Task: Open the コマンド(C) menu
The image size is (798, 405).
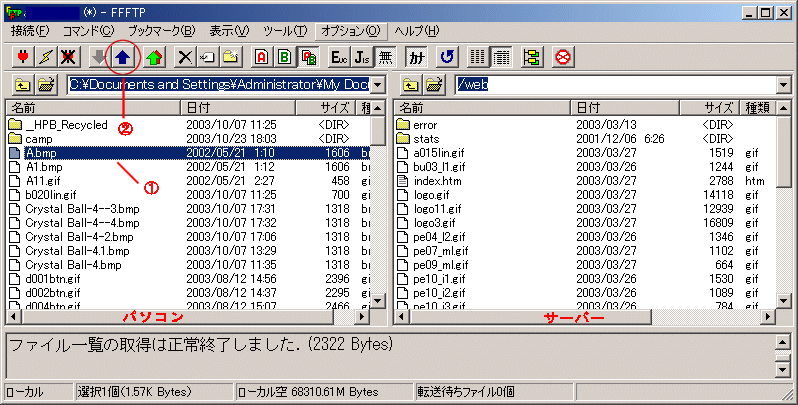Action: pyautogui.click(x=89, y=31)
